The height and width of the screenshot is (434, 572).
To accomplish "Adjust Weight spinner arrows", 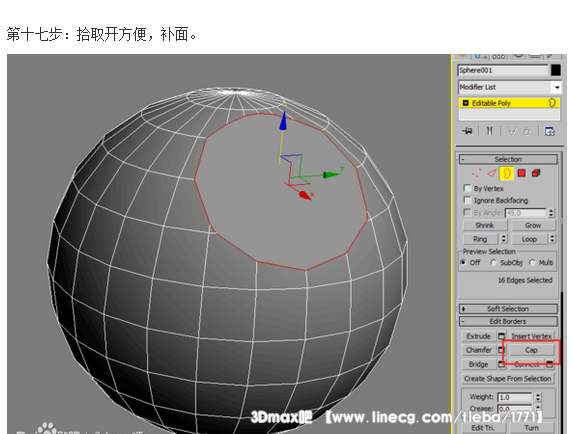I will click(x=538, y=397).
